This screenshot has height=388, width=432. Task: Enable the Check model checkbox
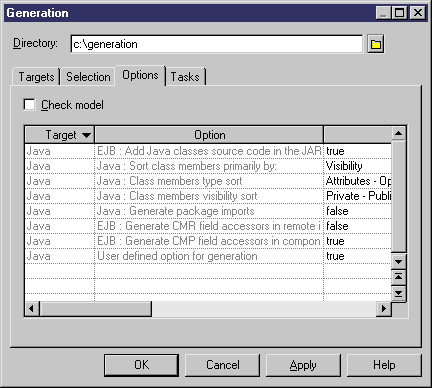coord(29,104)
